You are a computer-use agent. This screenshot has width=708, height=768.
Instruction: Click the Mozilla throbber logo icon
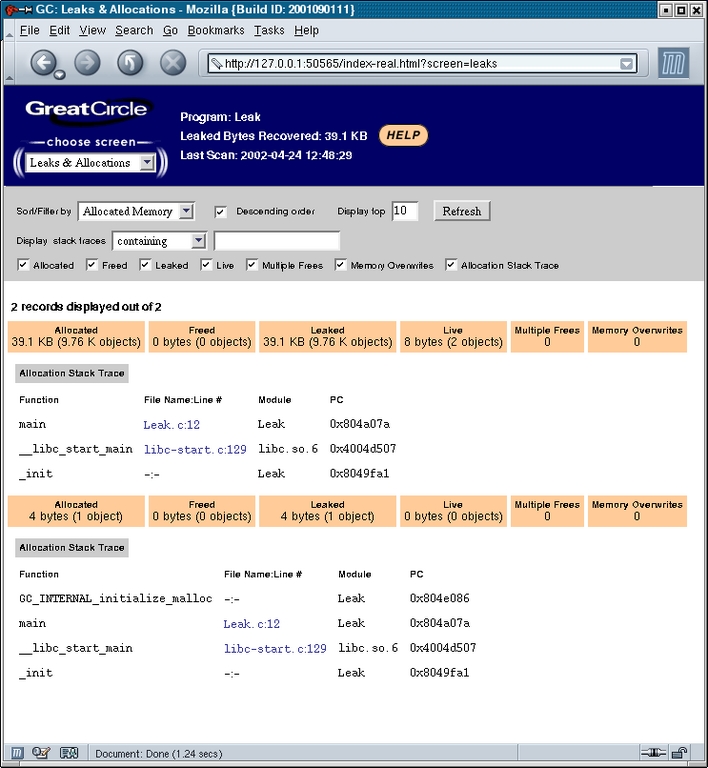pyautogui.click(x=673, y=64)
